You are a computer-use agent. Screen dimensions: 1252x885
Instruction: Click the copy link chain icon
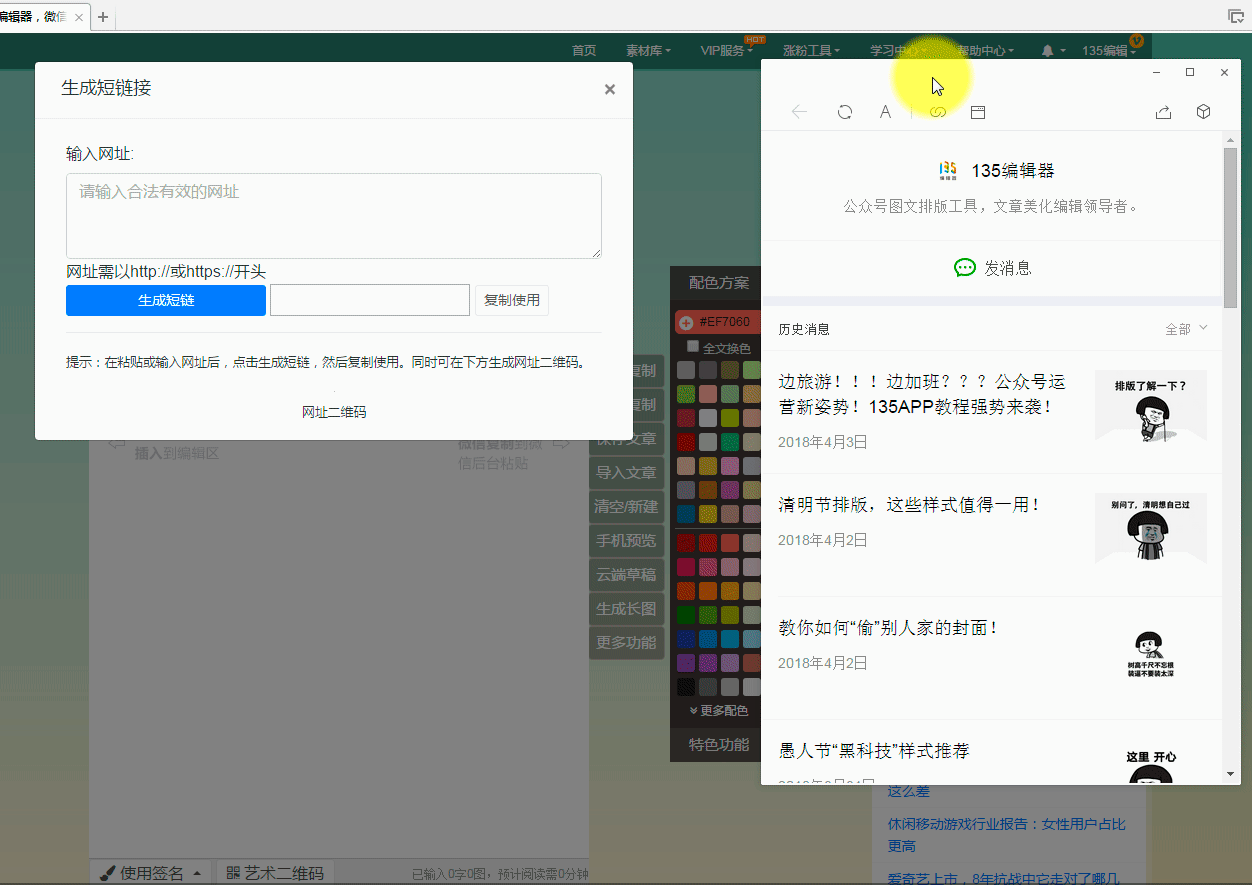937,113
